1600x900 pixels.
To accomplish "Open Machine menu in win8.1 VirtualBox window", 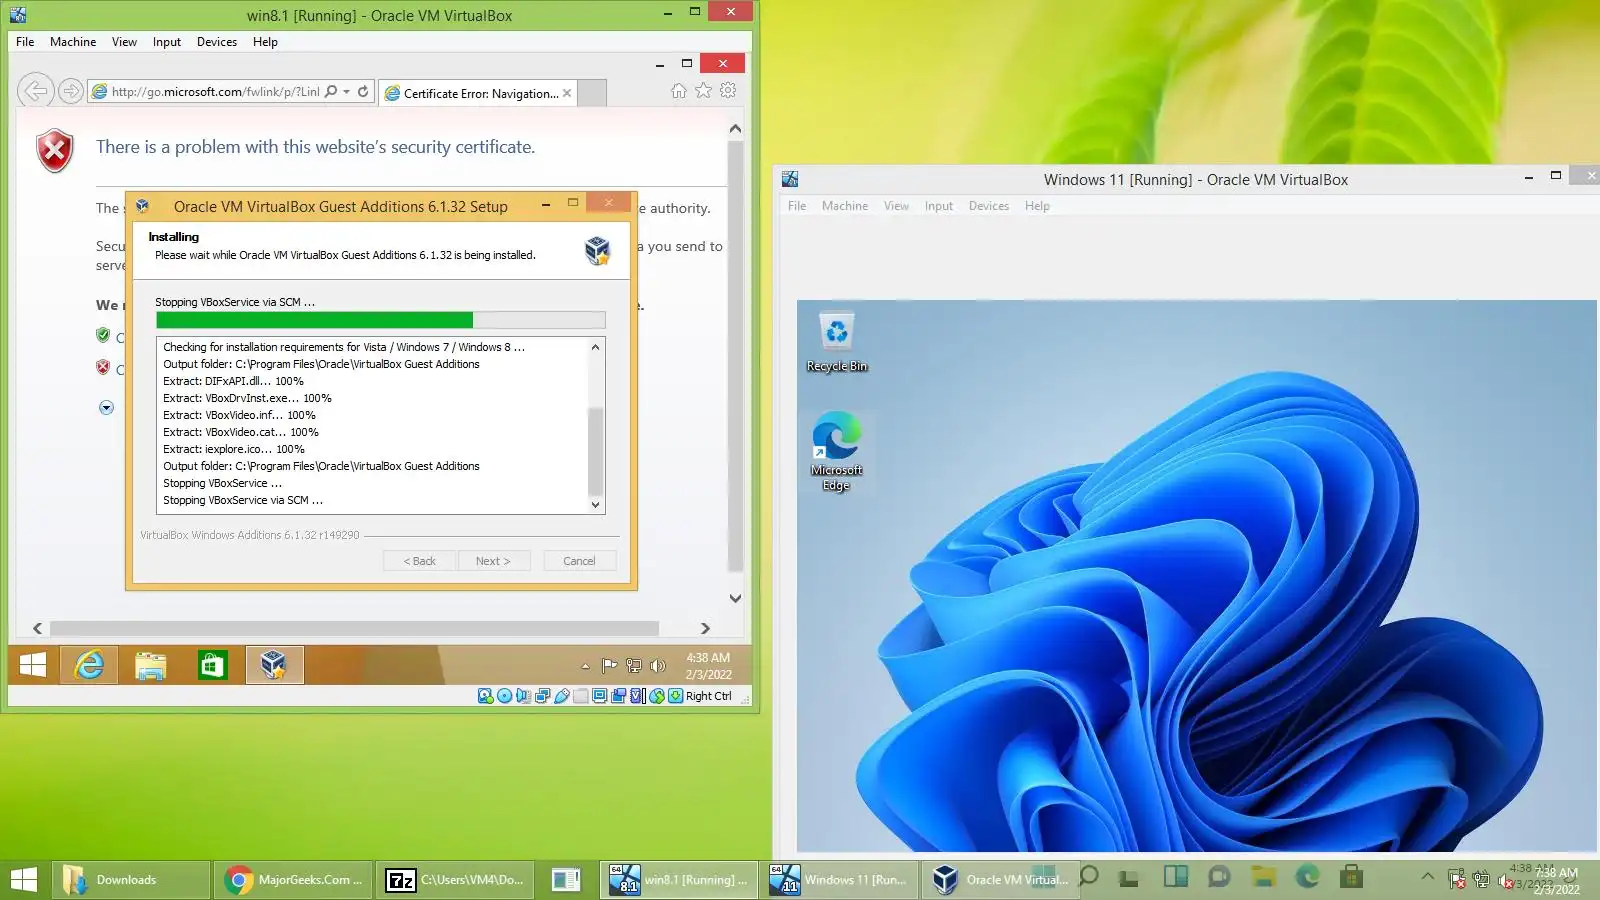I will coord(73,42).
